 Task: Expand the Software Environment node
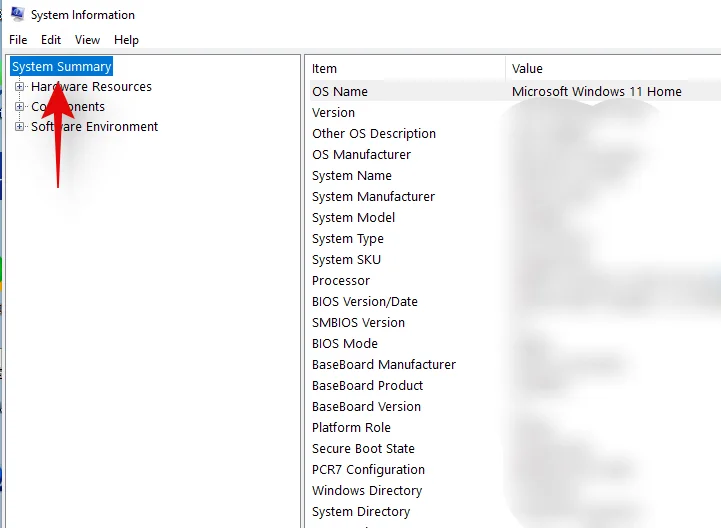tap(19, 126)
